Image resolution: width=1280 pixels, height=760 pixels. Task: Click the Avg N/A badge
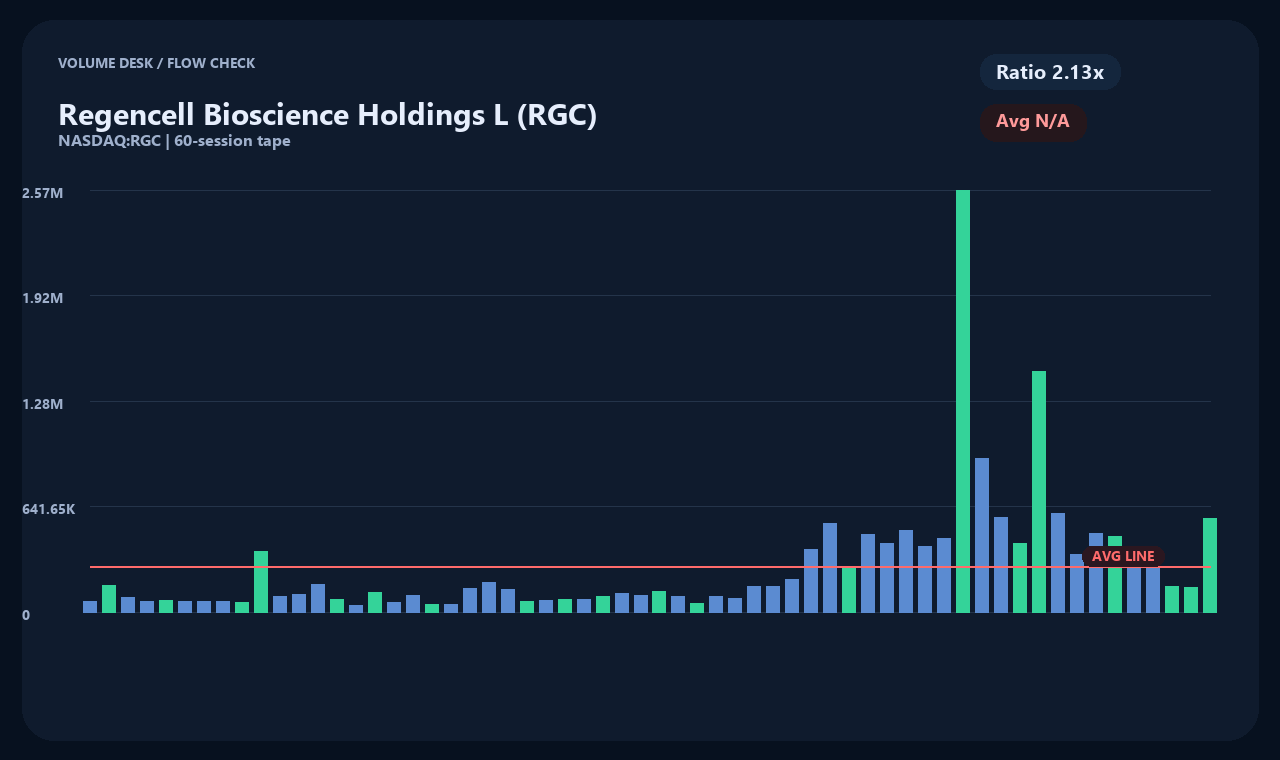pyautogui.click(x=1033, y=122)
